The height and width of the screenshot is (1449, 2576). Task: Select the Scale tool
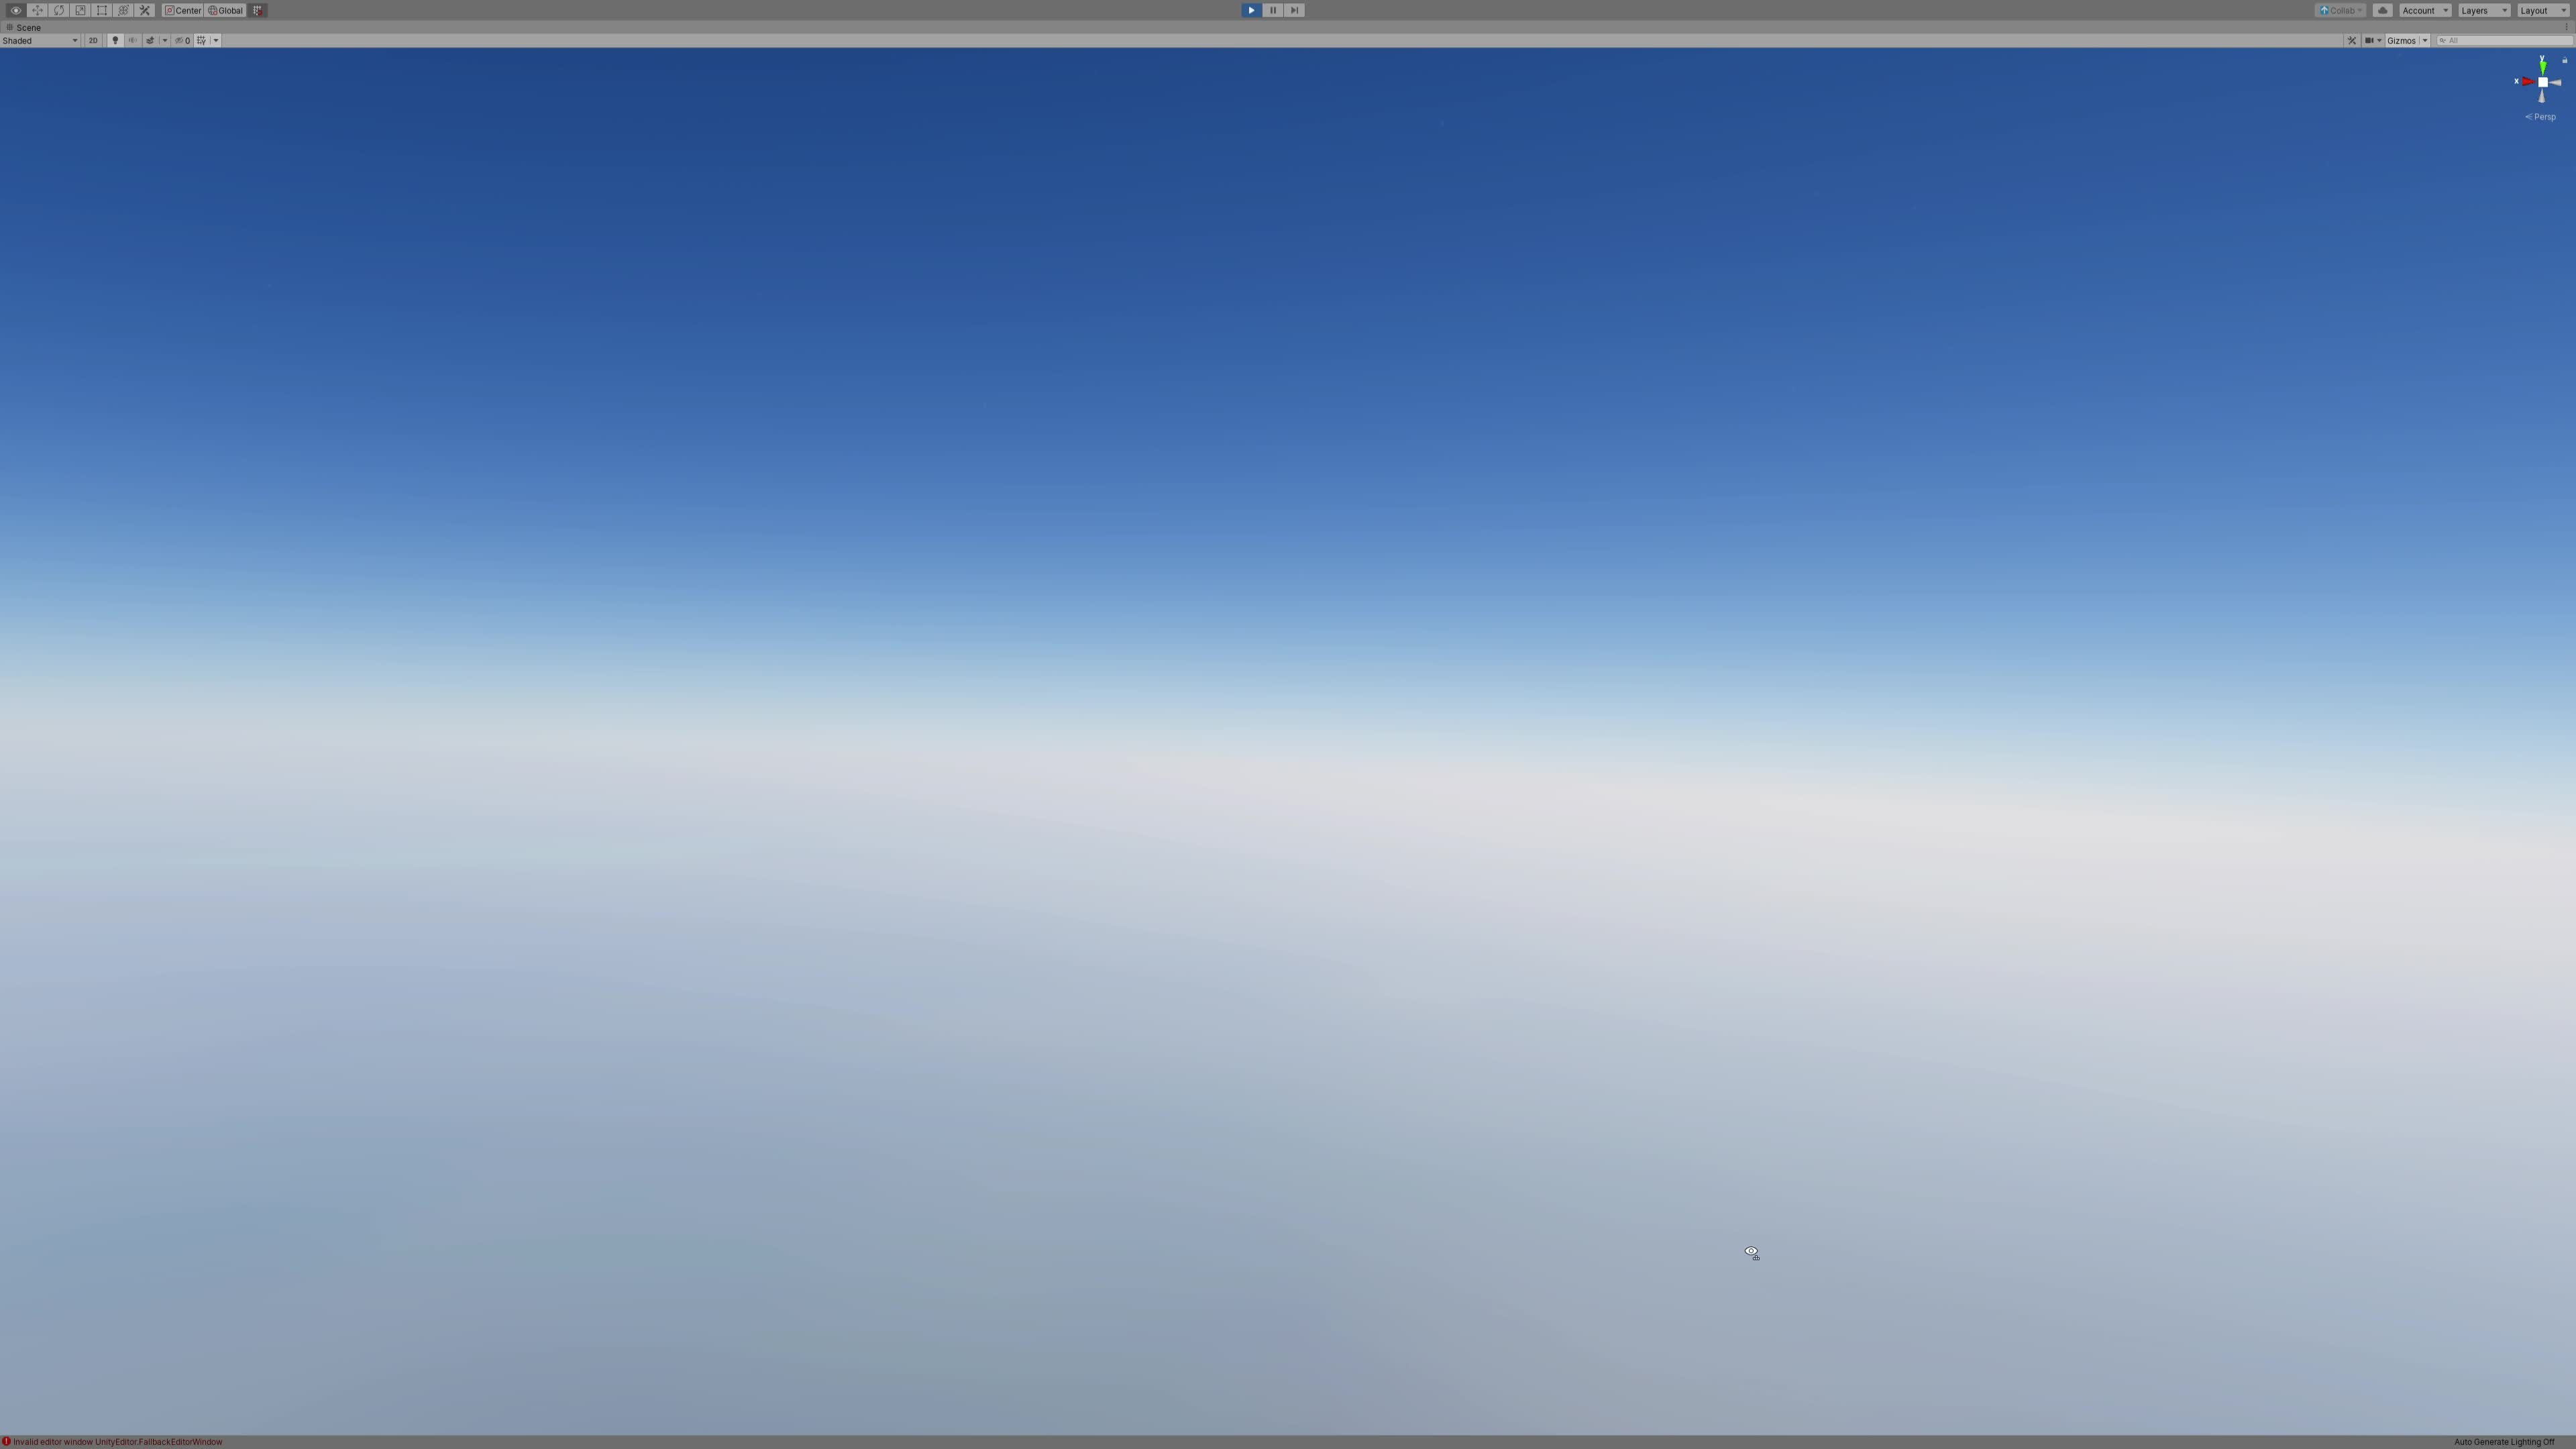[80, 10]
